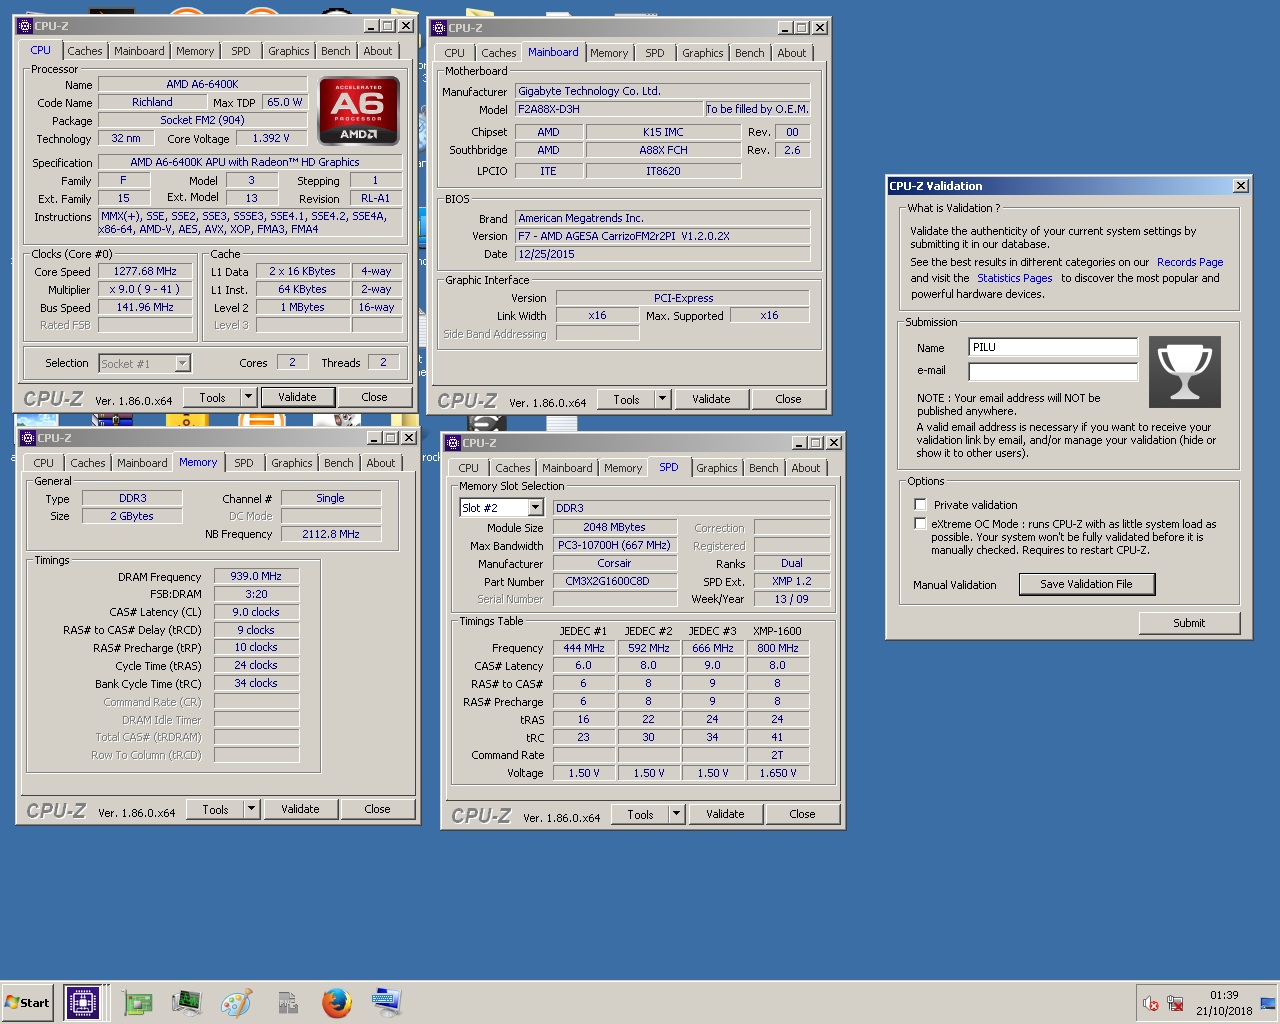The image size is (1280, 1024).
Task: Click Max Bandwidth value PC3-10700H
Action: pos(614,545)
